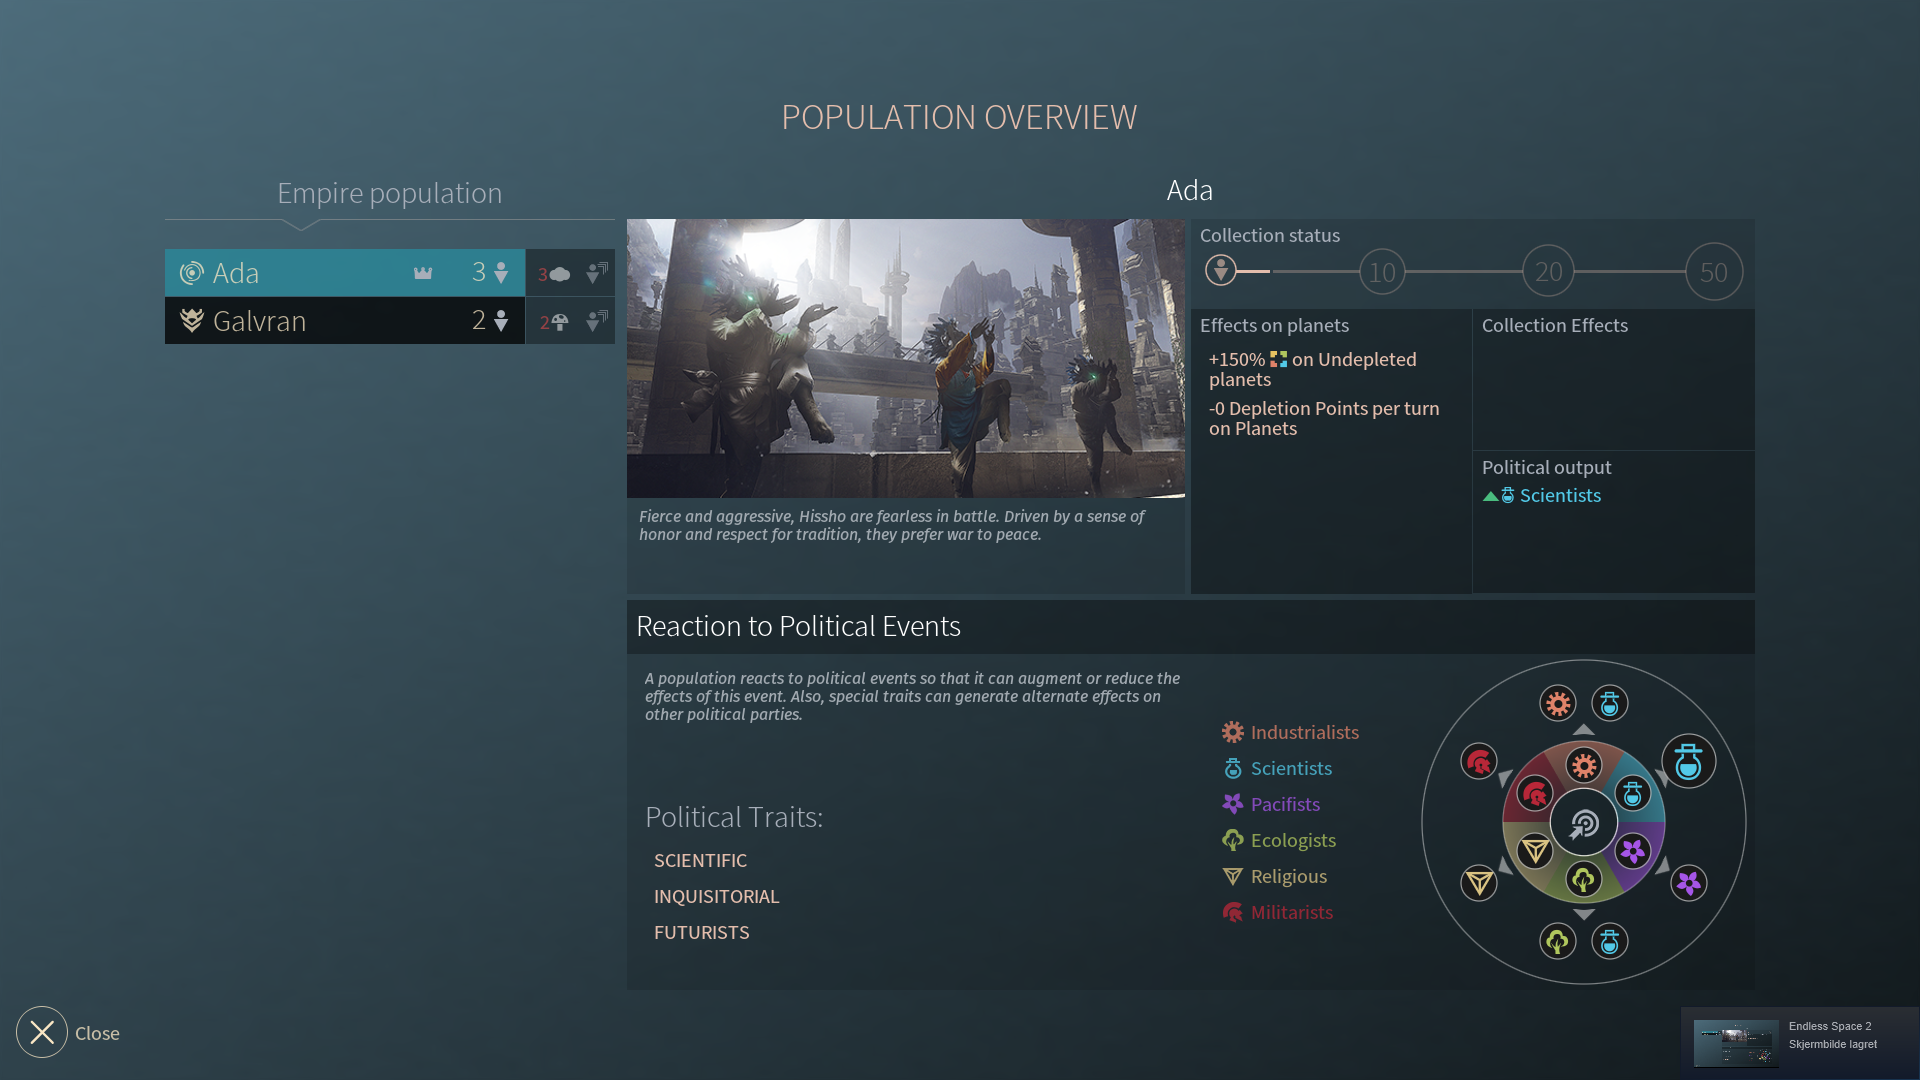The image size is (1920, 1080).
Task: Click the flask in the inner wheel's teal segment
Action: click(x=1633, y=795)
